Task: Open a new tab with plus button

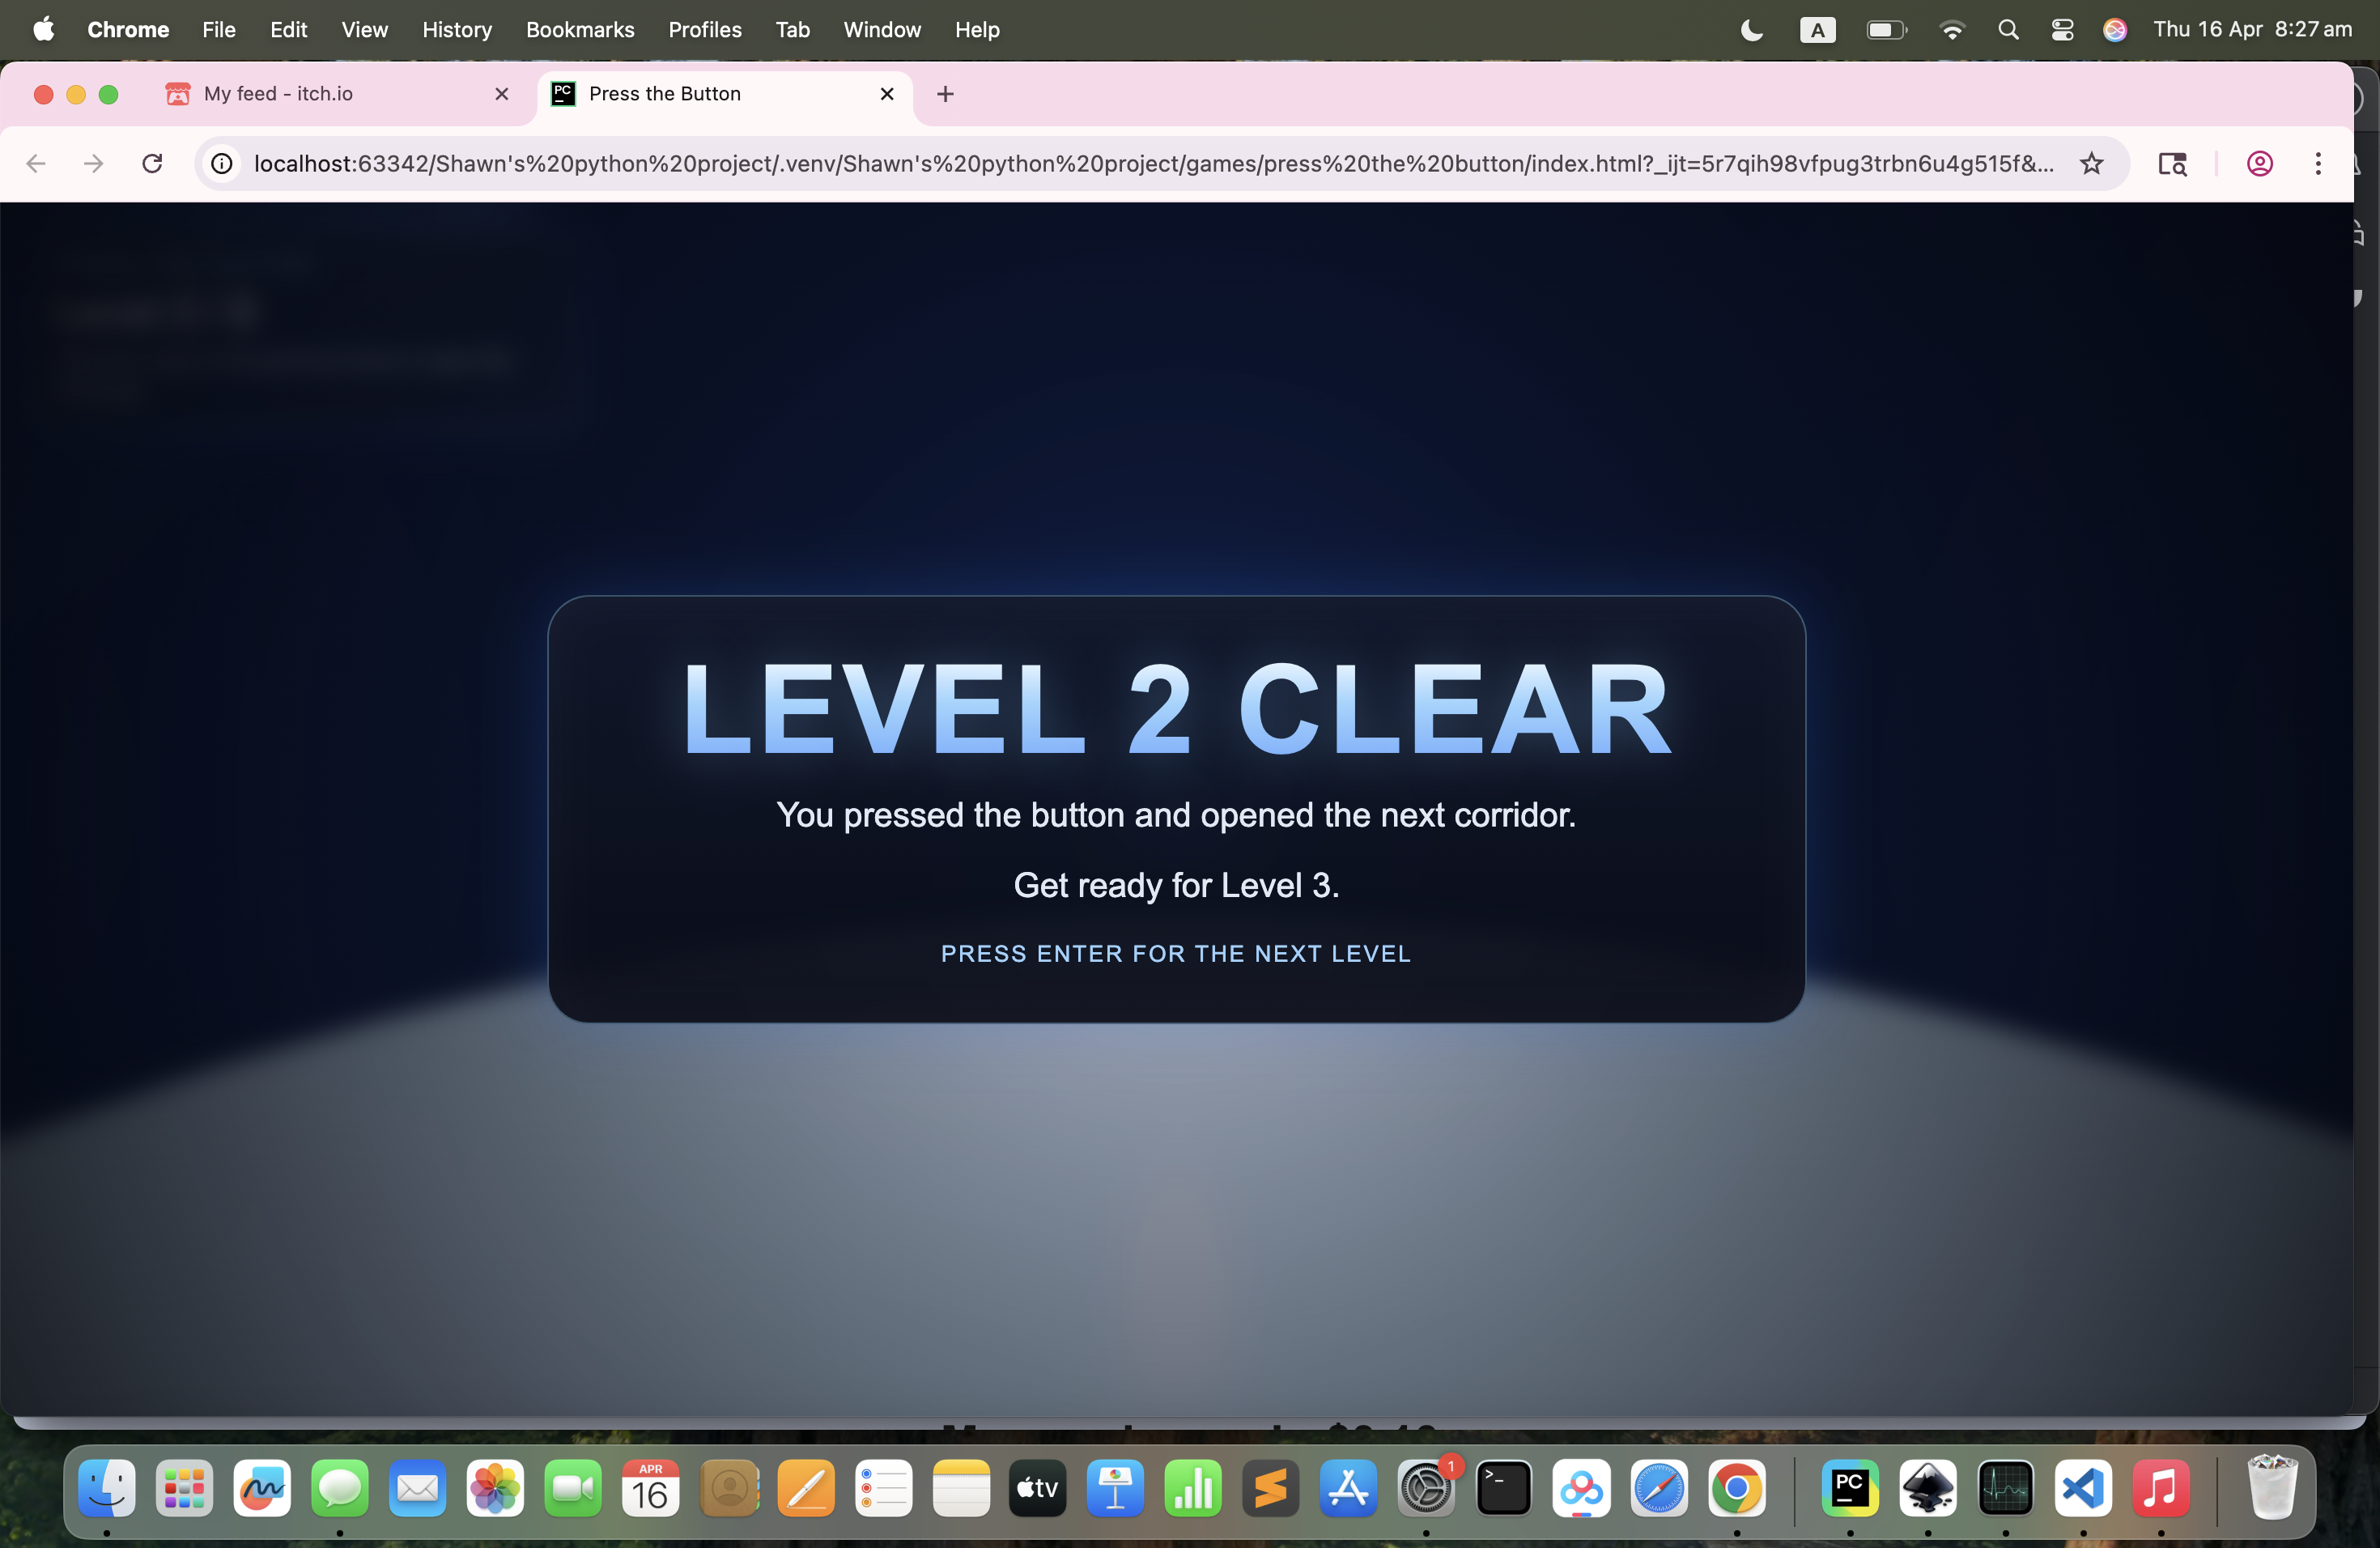Action: point(945,94)
